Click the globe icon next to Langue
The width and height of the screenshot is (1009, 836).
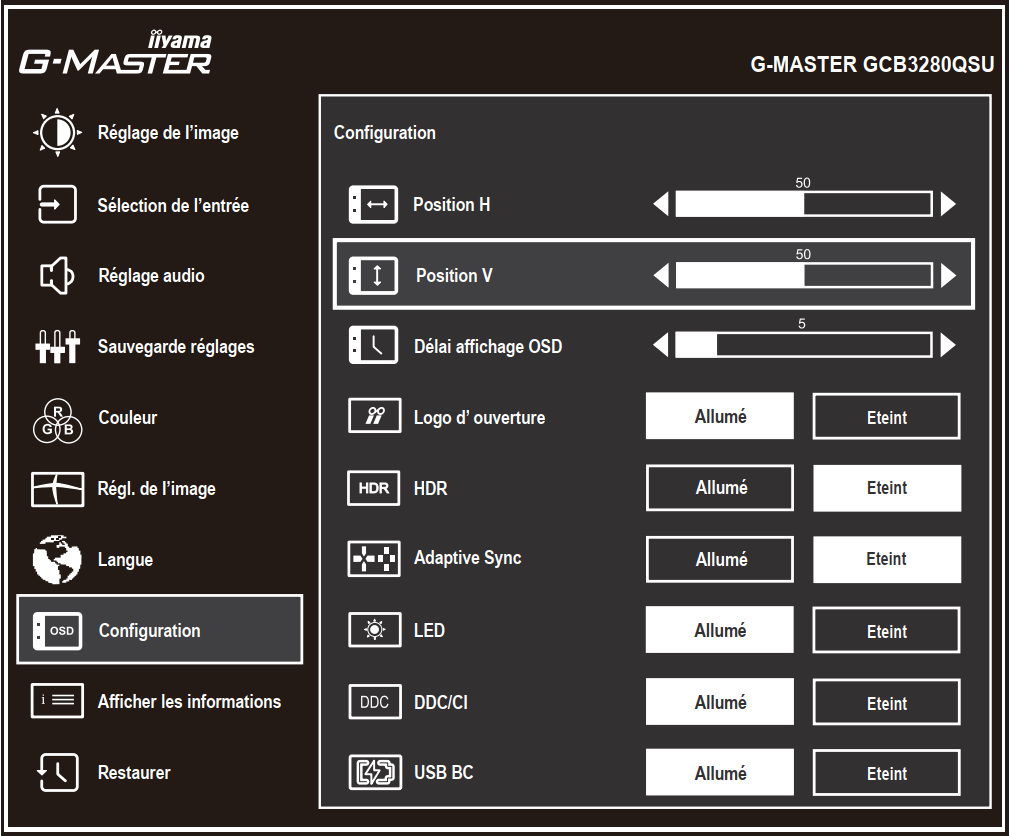tap(56, 560)
